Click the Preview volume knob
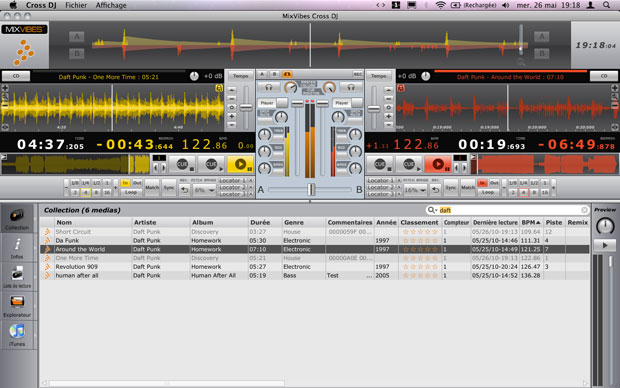620x388 pixels. [605, 226]
